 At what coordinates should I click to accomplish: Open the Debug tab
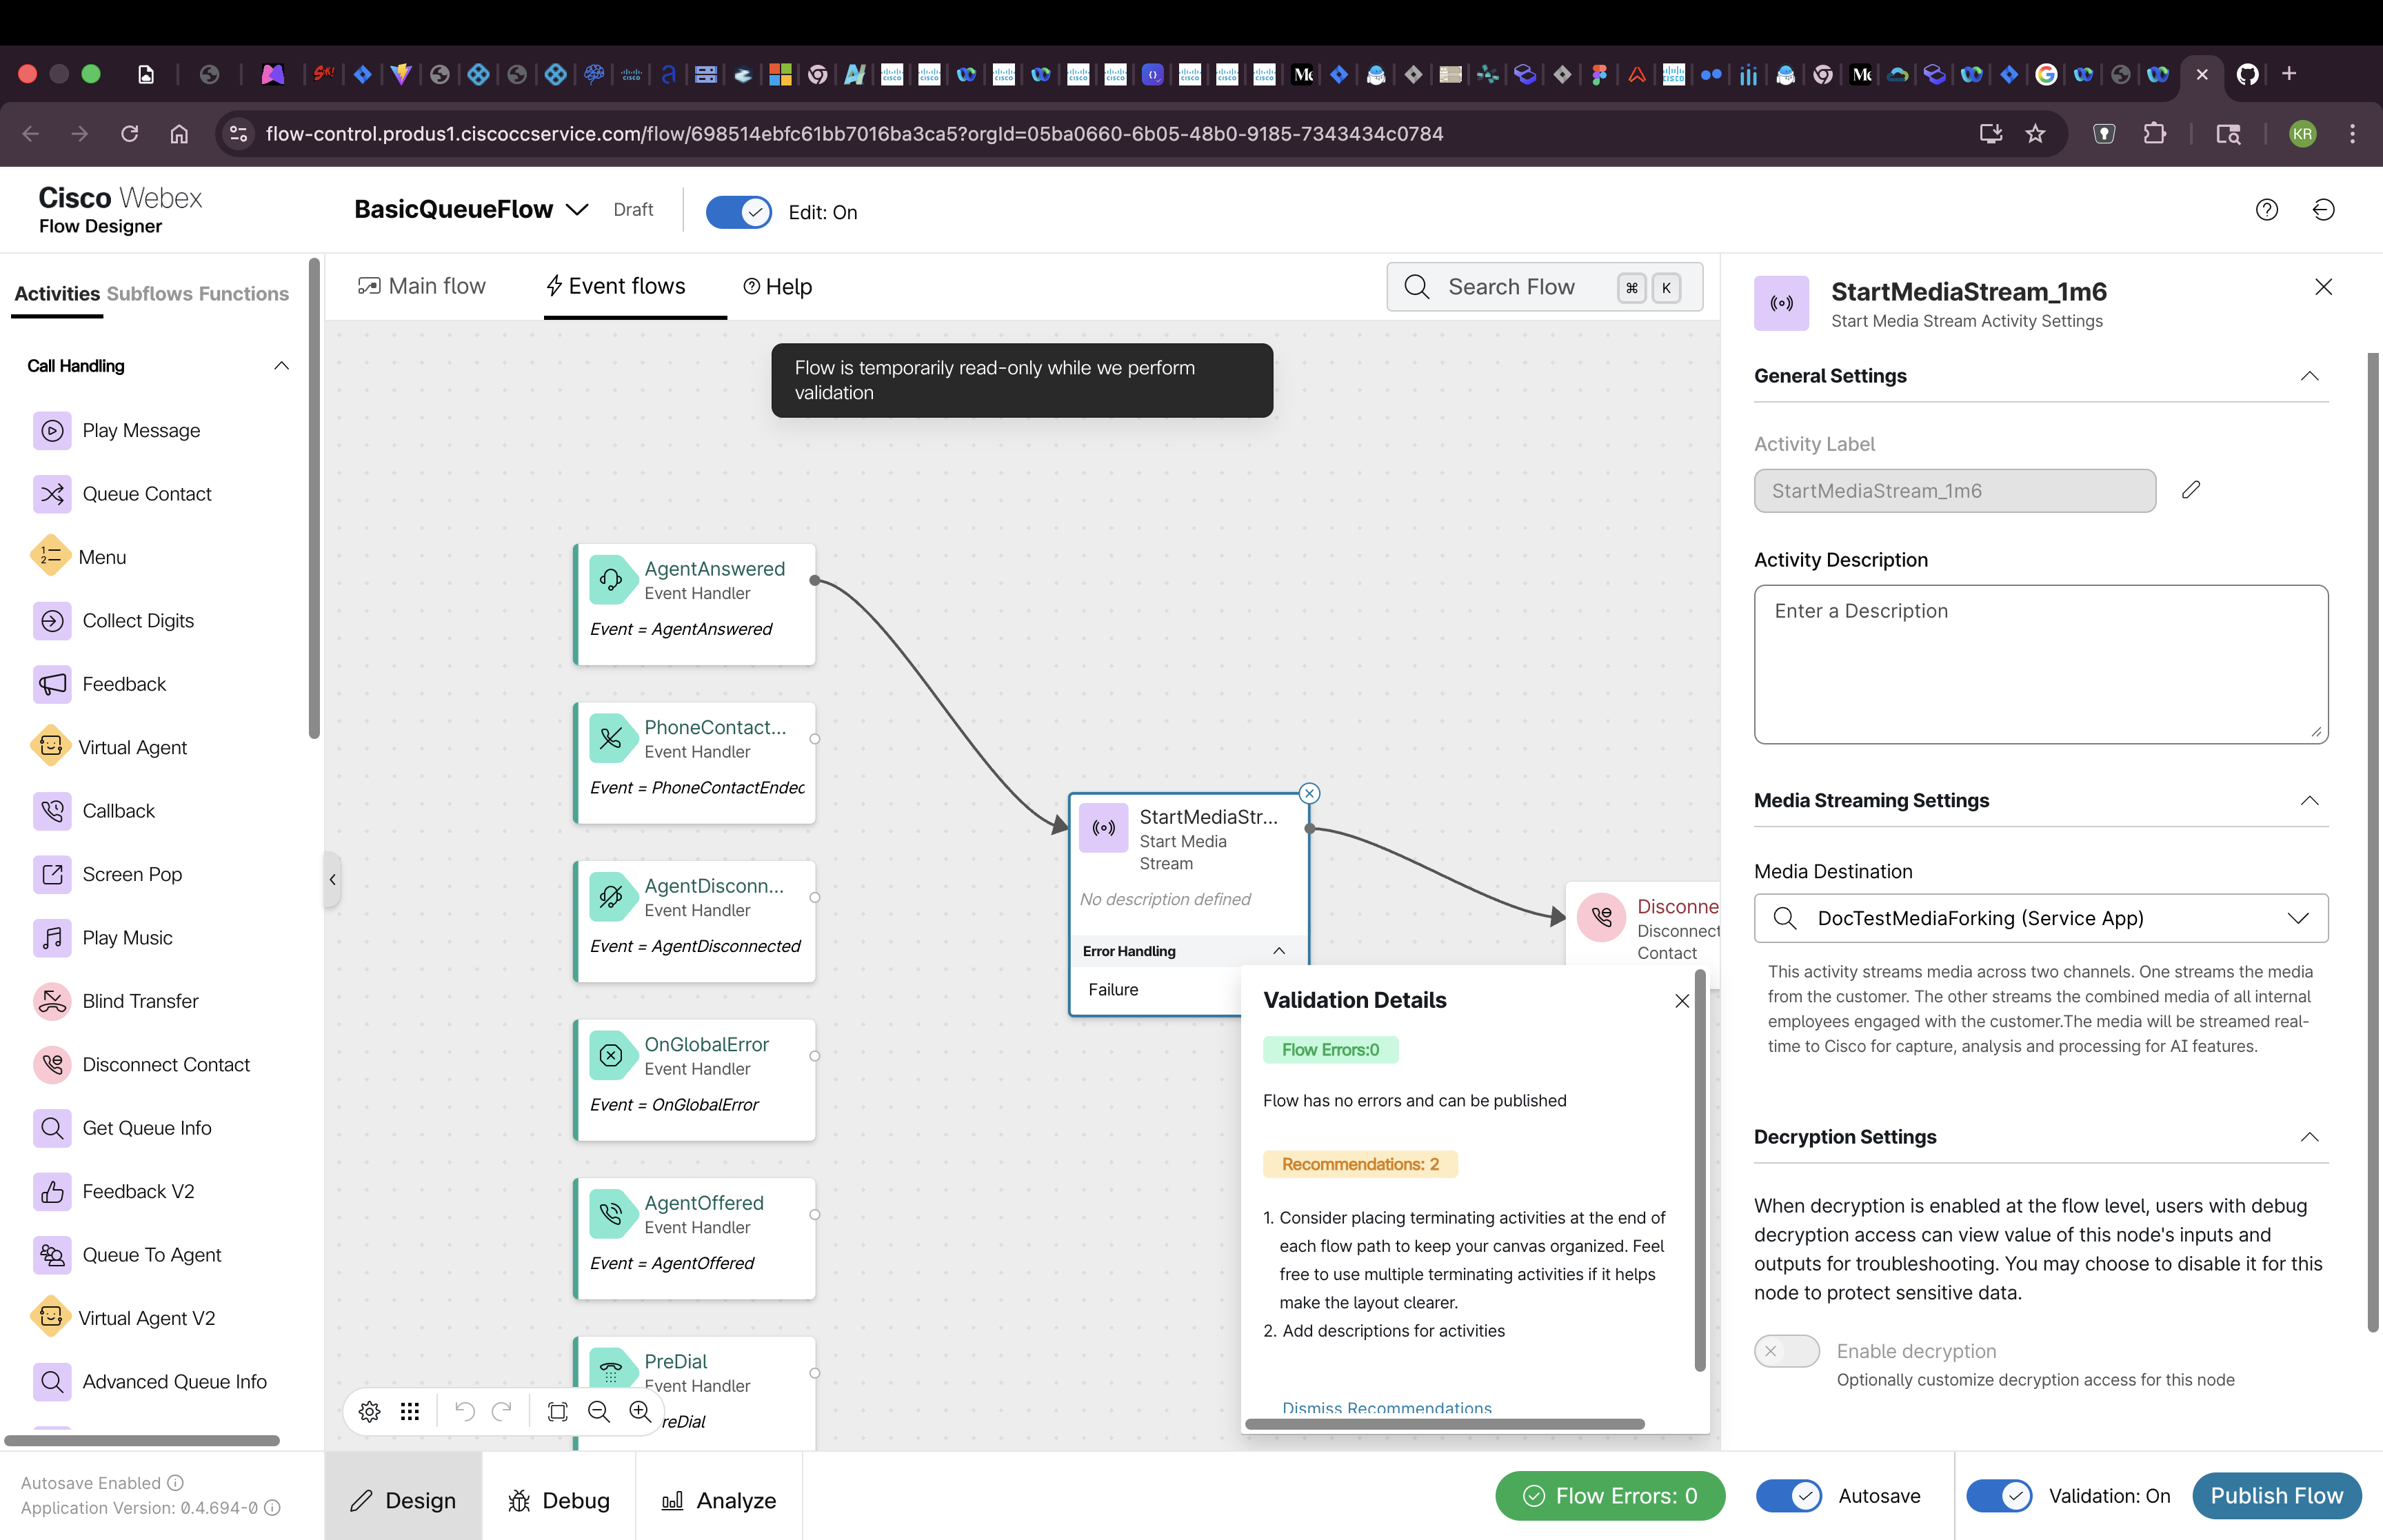pos(559,1499)
